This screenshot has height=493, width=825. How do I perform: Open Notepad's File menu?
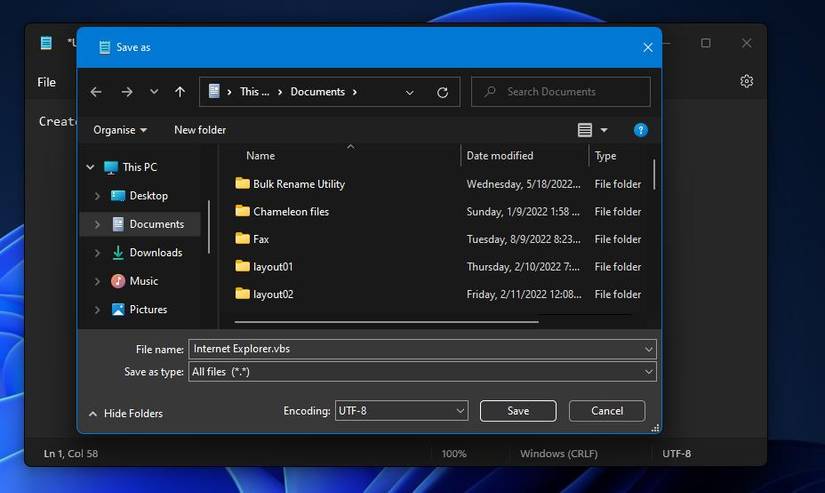[46, 82]
